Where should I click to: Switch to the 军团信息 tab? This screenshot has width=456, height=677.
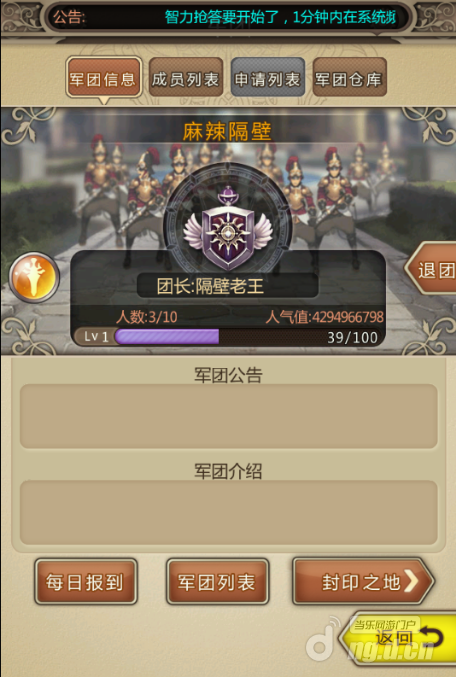point(104,79)
